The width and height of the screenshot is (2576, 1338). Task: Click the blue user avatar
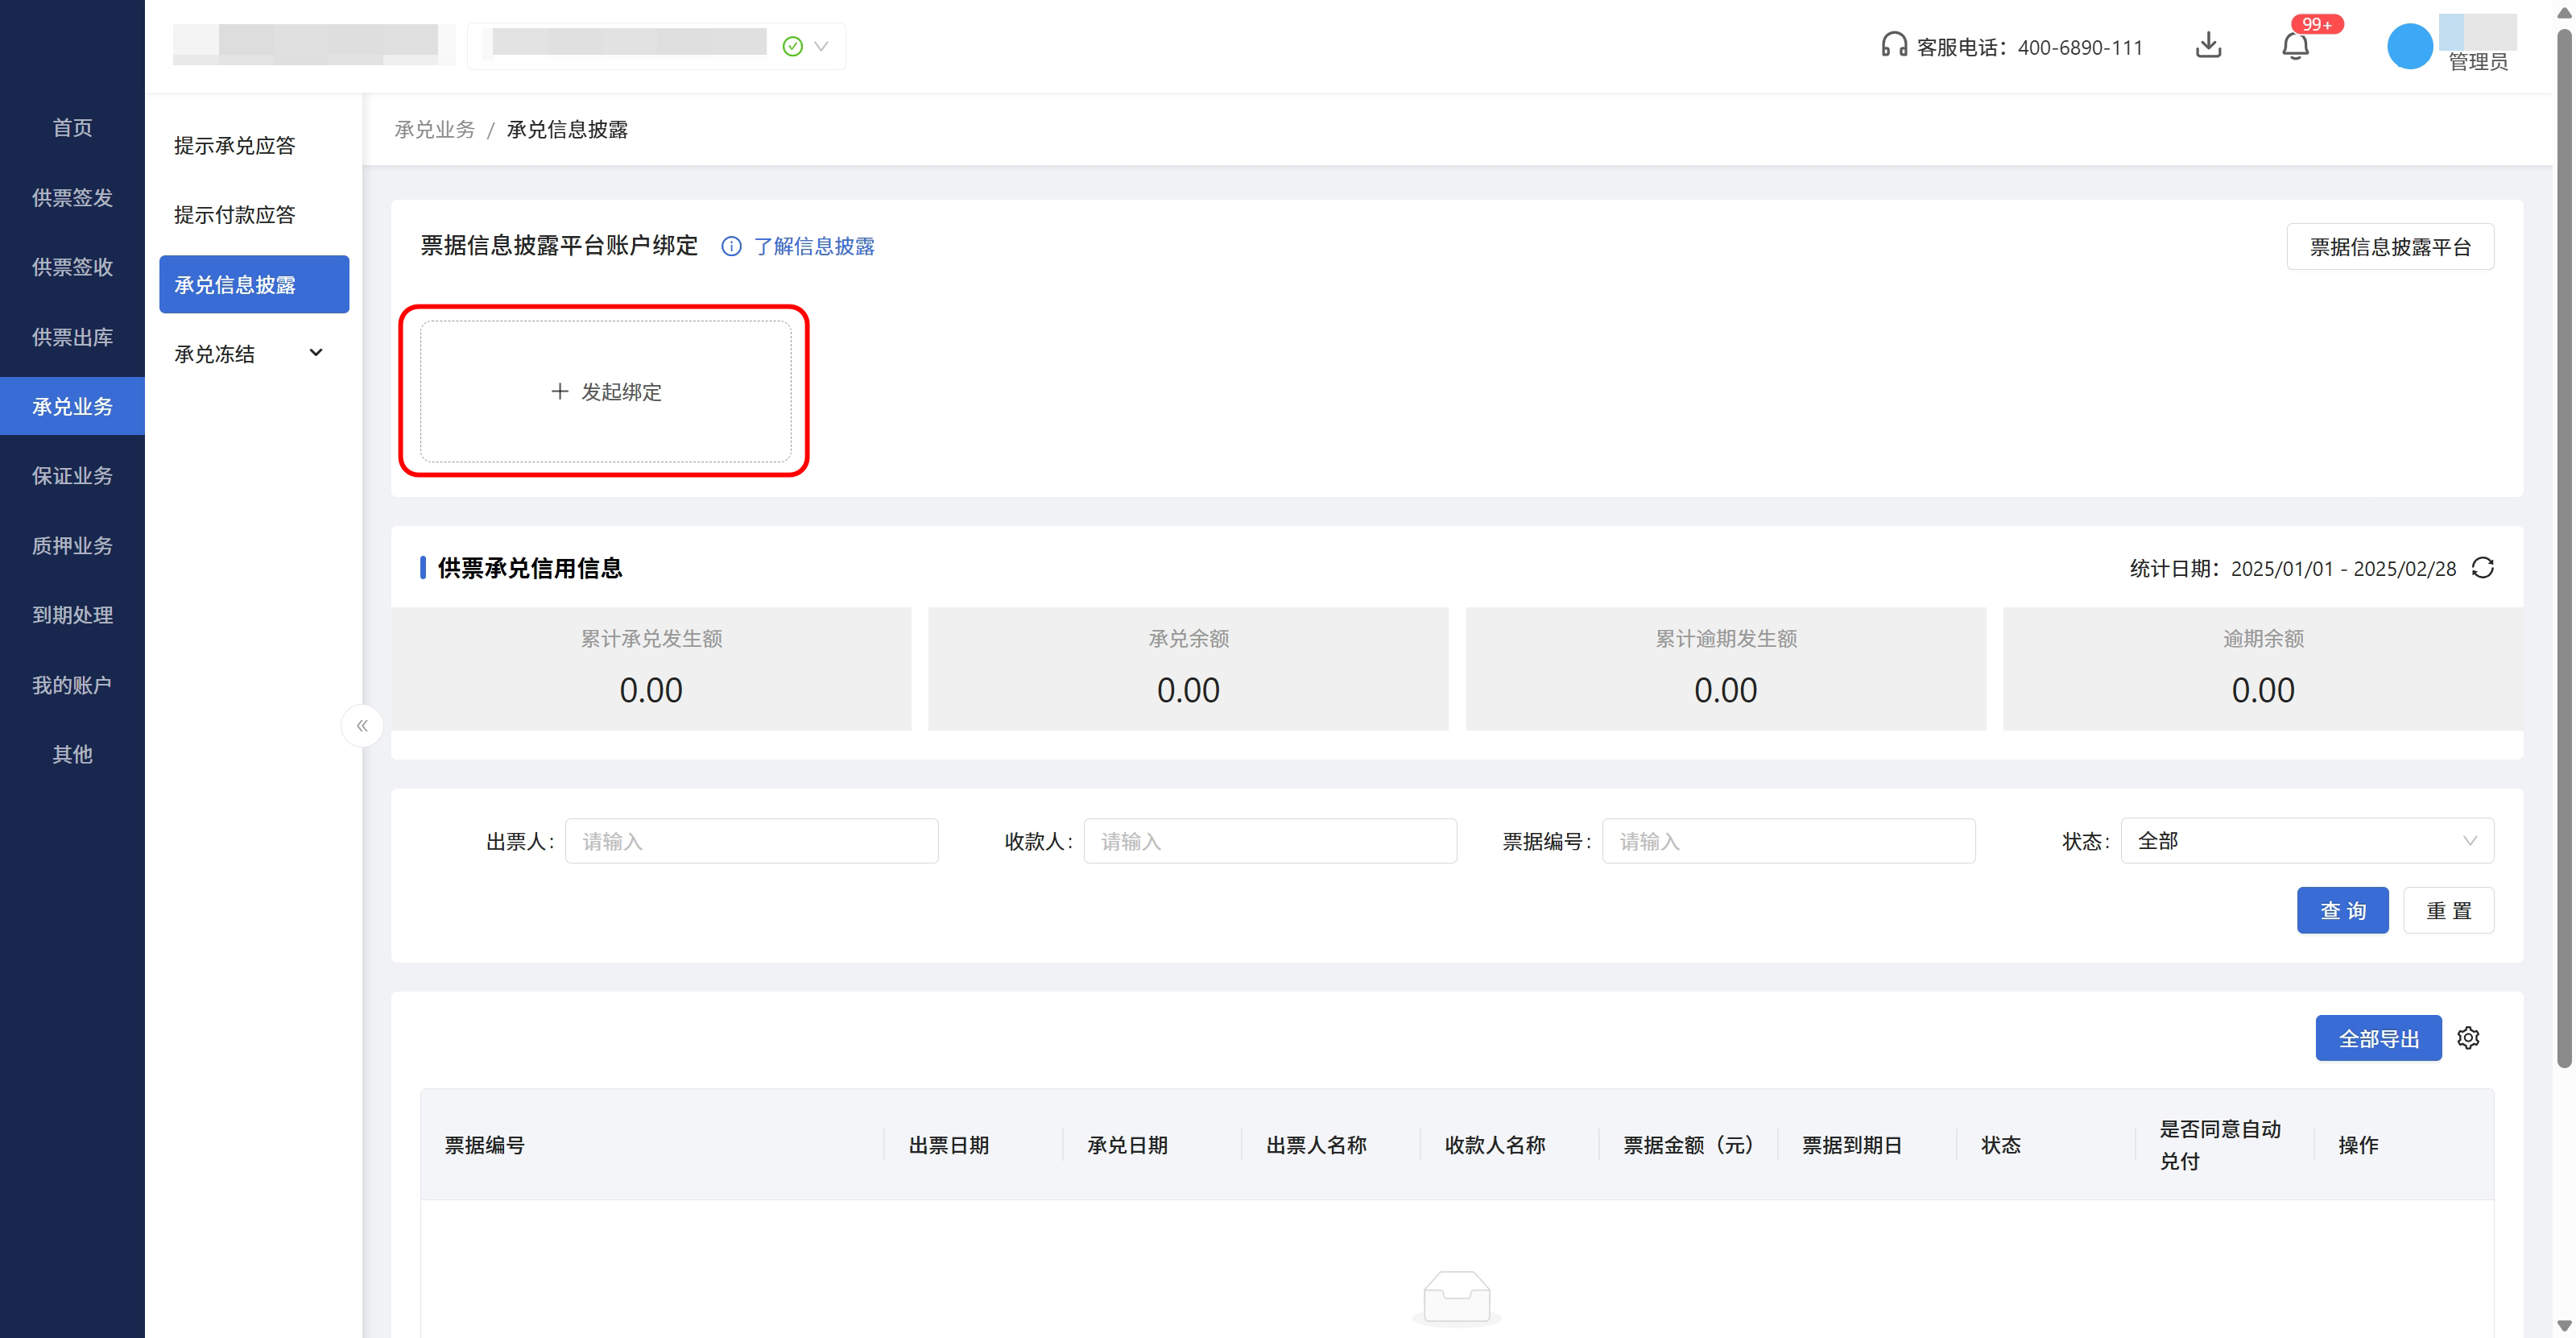(x=2409, y=46)
